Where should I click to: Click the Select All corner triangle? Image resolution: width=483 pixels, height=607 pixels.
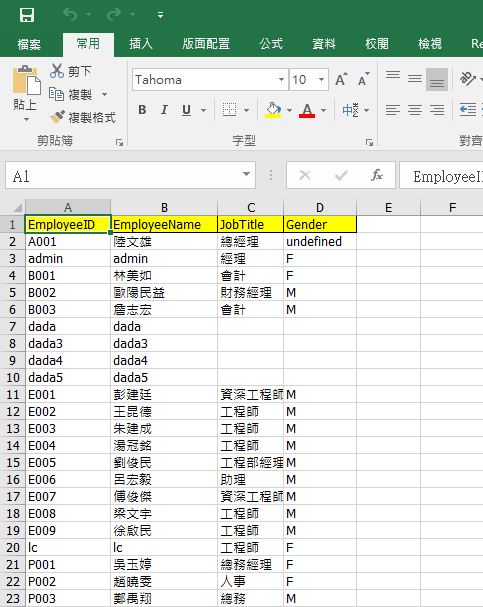tap(17, 208)
